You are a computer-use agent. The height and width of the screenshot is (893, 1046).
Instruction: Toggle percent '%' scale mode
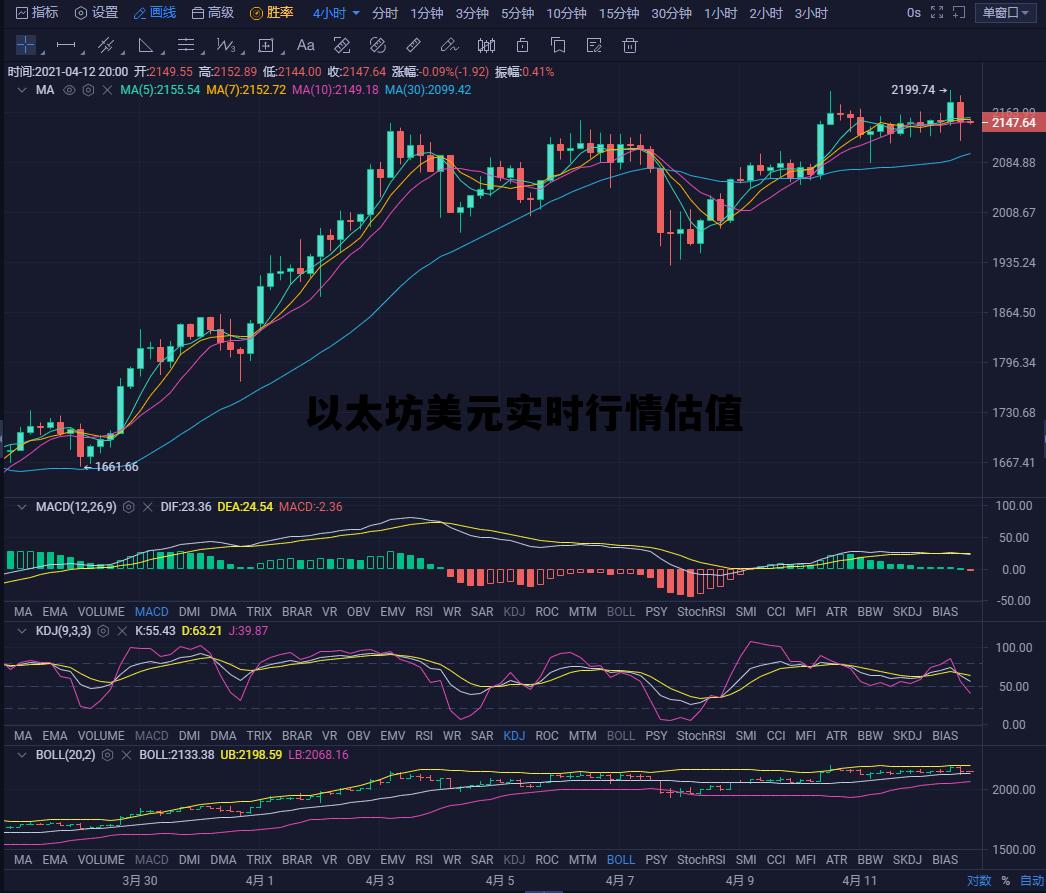tap(1005, 881)
